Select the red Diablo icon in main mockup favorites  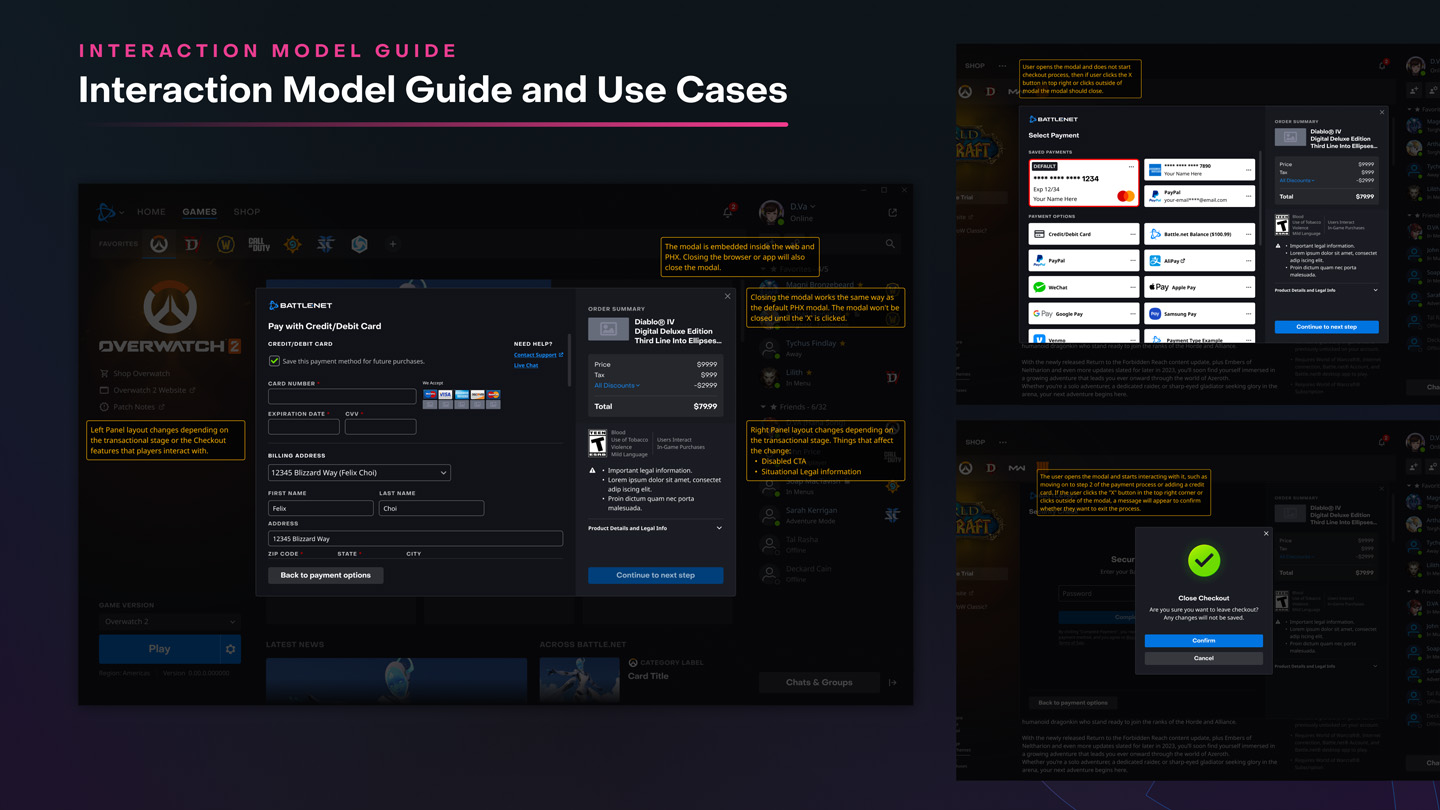click(192, 244)
